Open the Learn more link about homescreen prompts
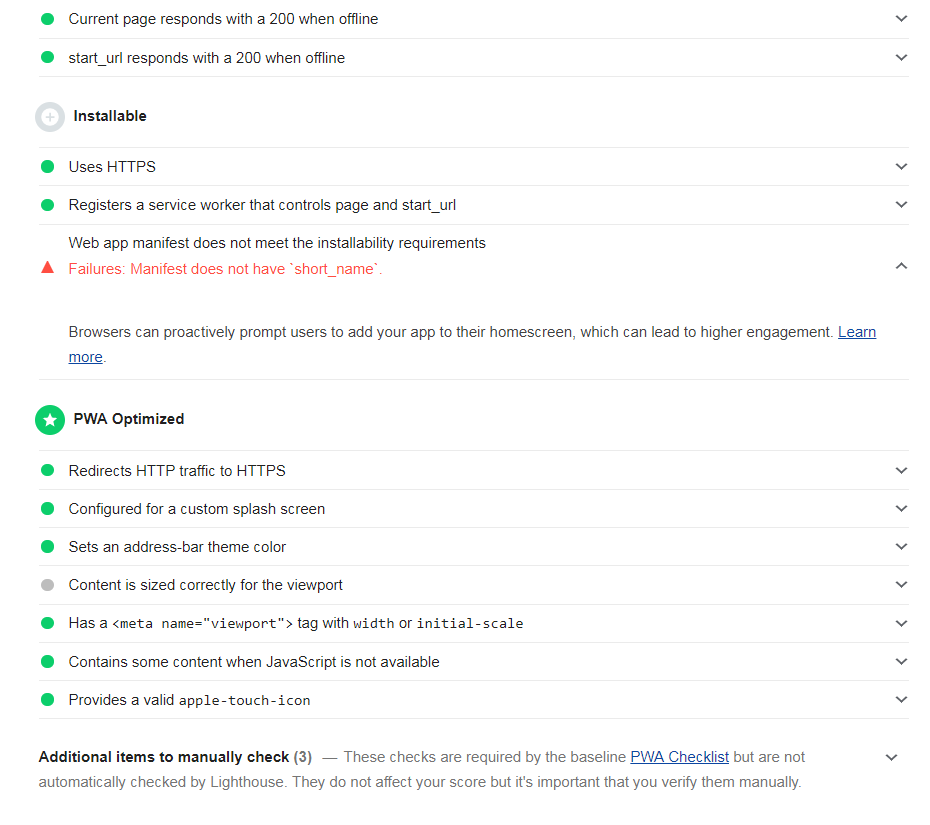This screenshot has height=825, width=930. pos(856,331)
